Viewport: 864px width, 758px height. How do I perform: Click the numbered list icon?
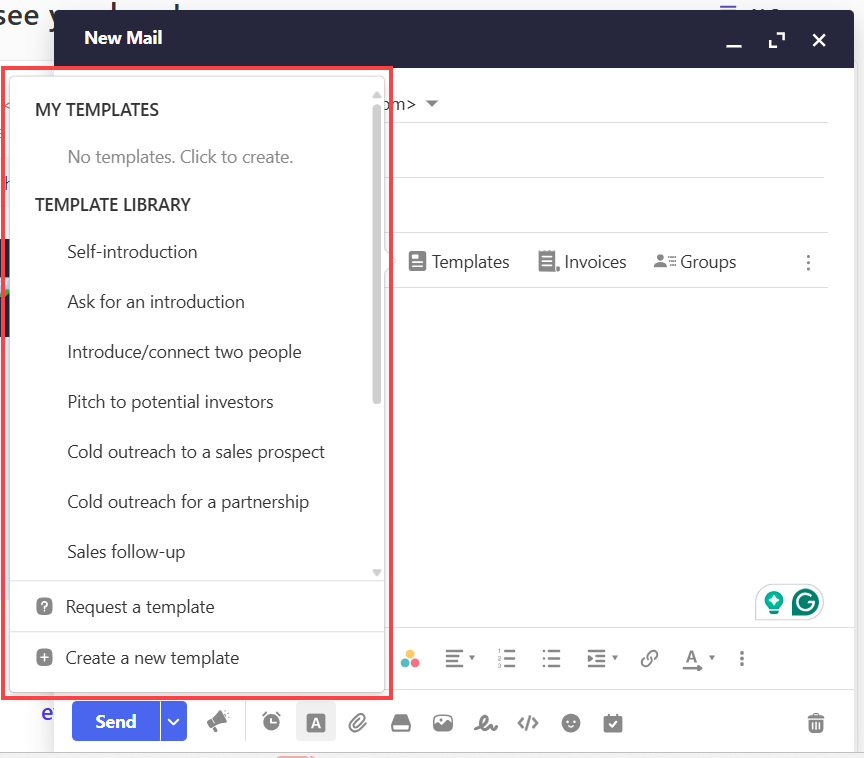coord(506,658)
